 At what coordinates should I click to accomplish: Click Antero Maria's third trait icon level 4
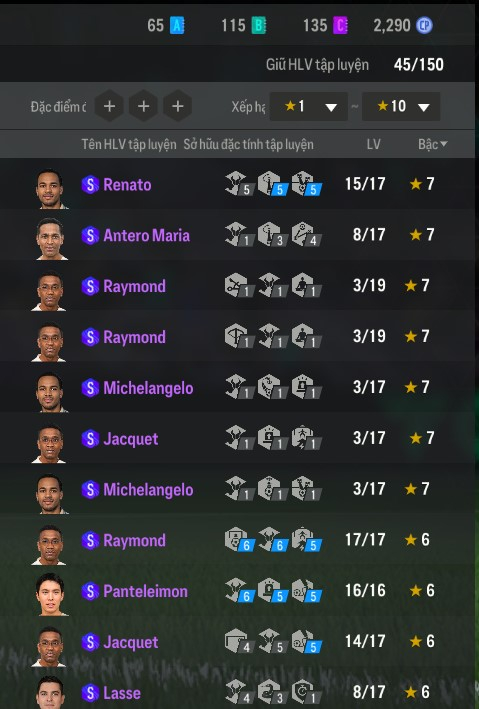[307, 235]
